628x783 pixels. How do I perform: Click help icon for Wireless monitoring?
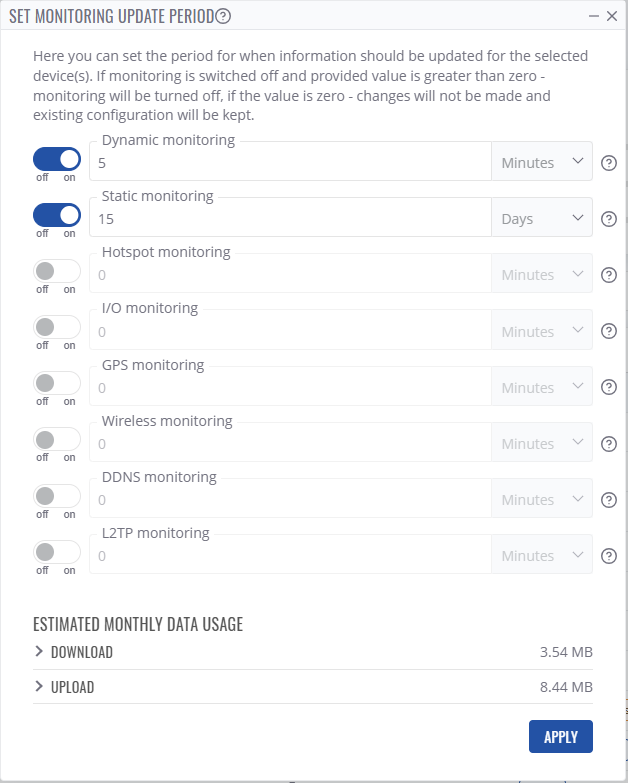point(608,444)
